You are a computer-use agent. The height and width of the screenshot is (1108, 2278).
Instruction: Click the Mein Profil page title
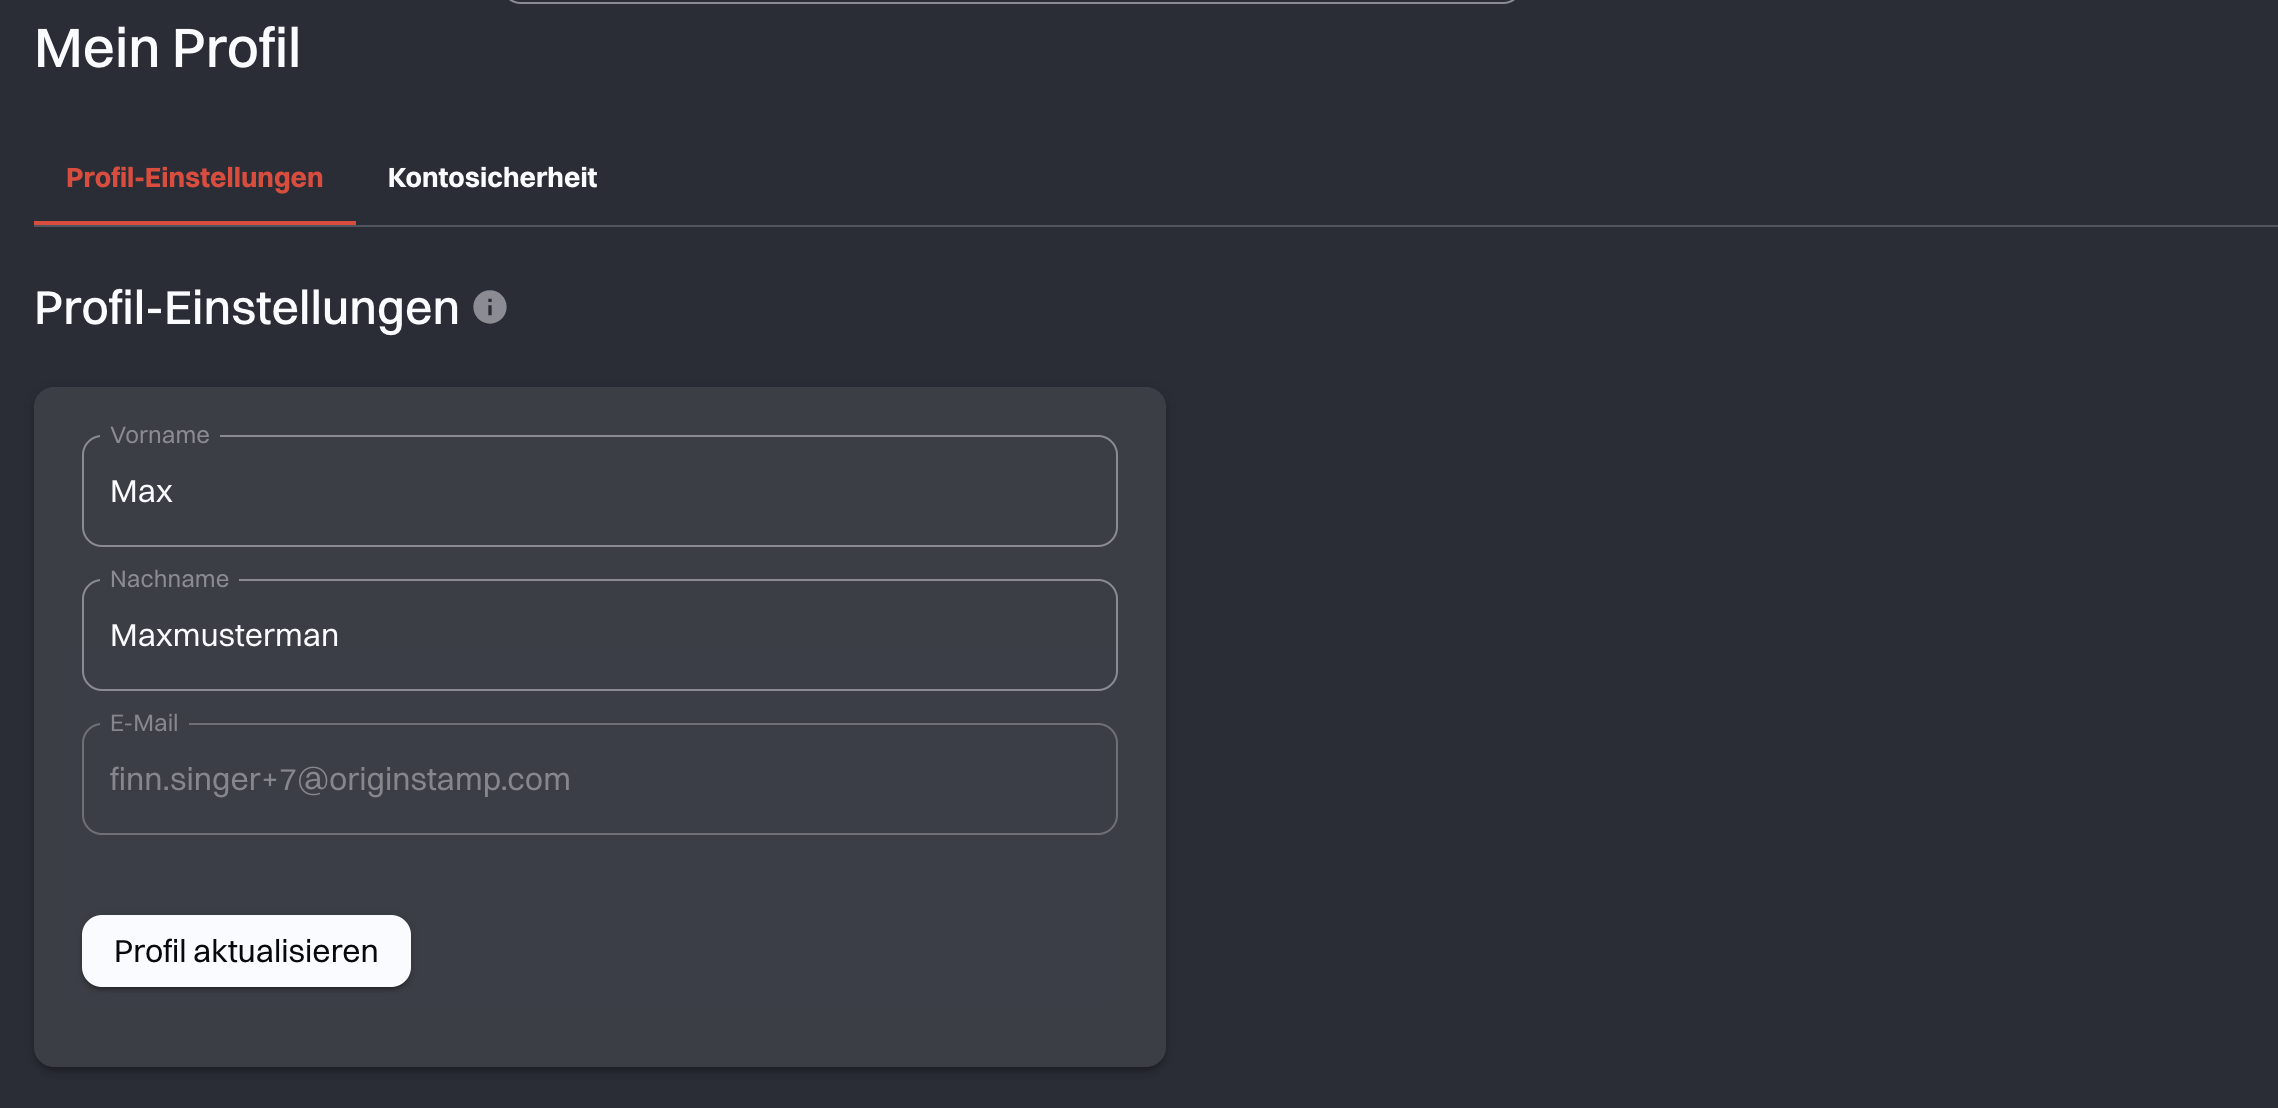pos(168,48)
